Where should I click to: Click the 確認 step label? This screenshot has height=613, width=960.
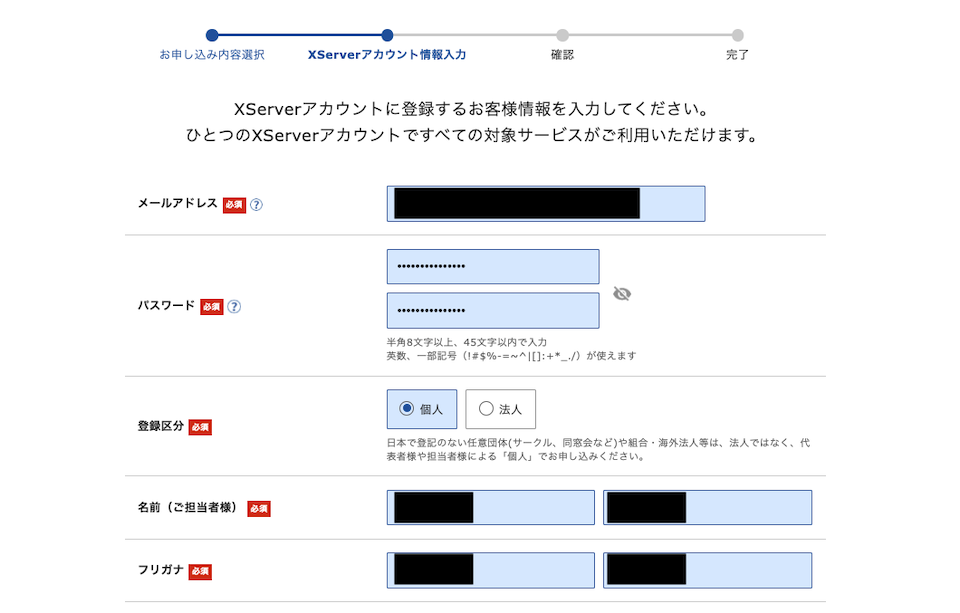[562, 55]
